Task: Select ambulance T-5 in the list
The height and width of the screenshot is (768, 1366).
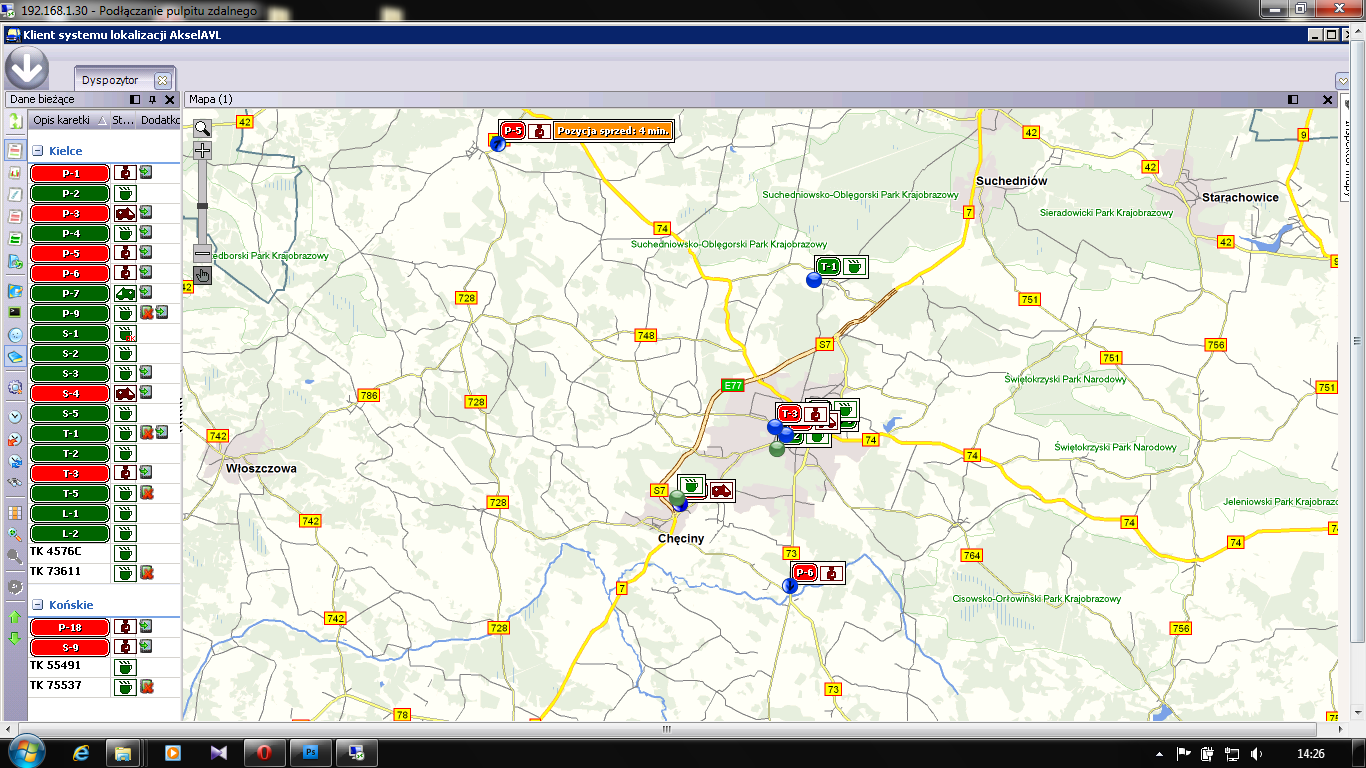Action: pos(70,493)
